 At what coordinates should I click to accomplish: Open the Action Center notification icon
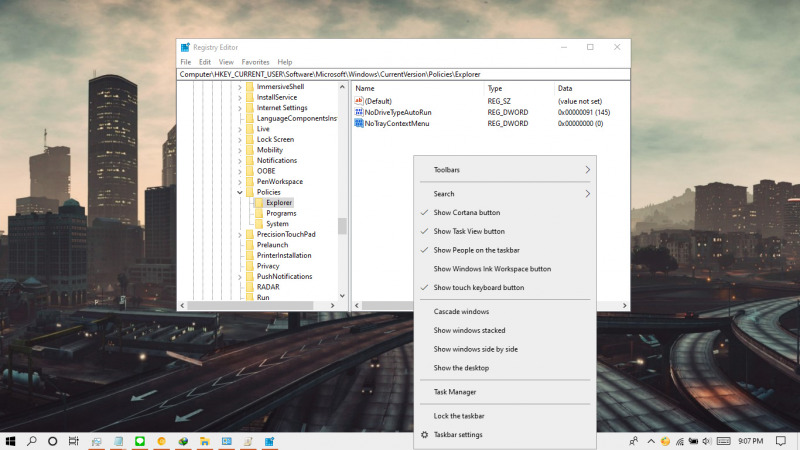[x=781, y=441]
